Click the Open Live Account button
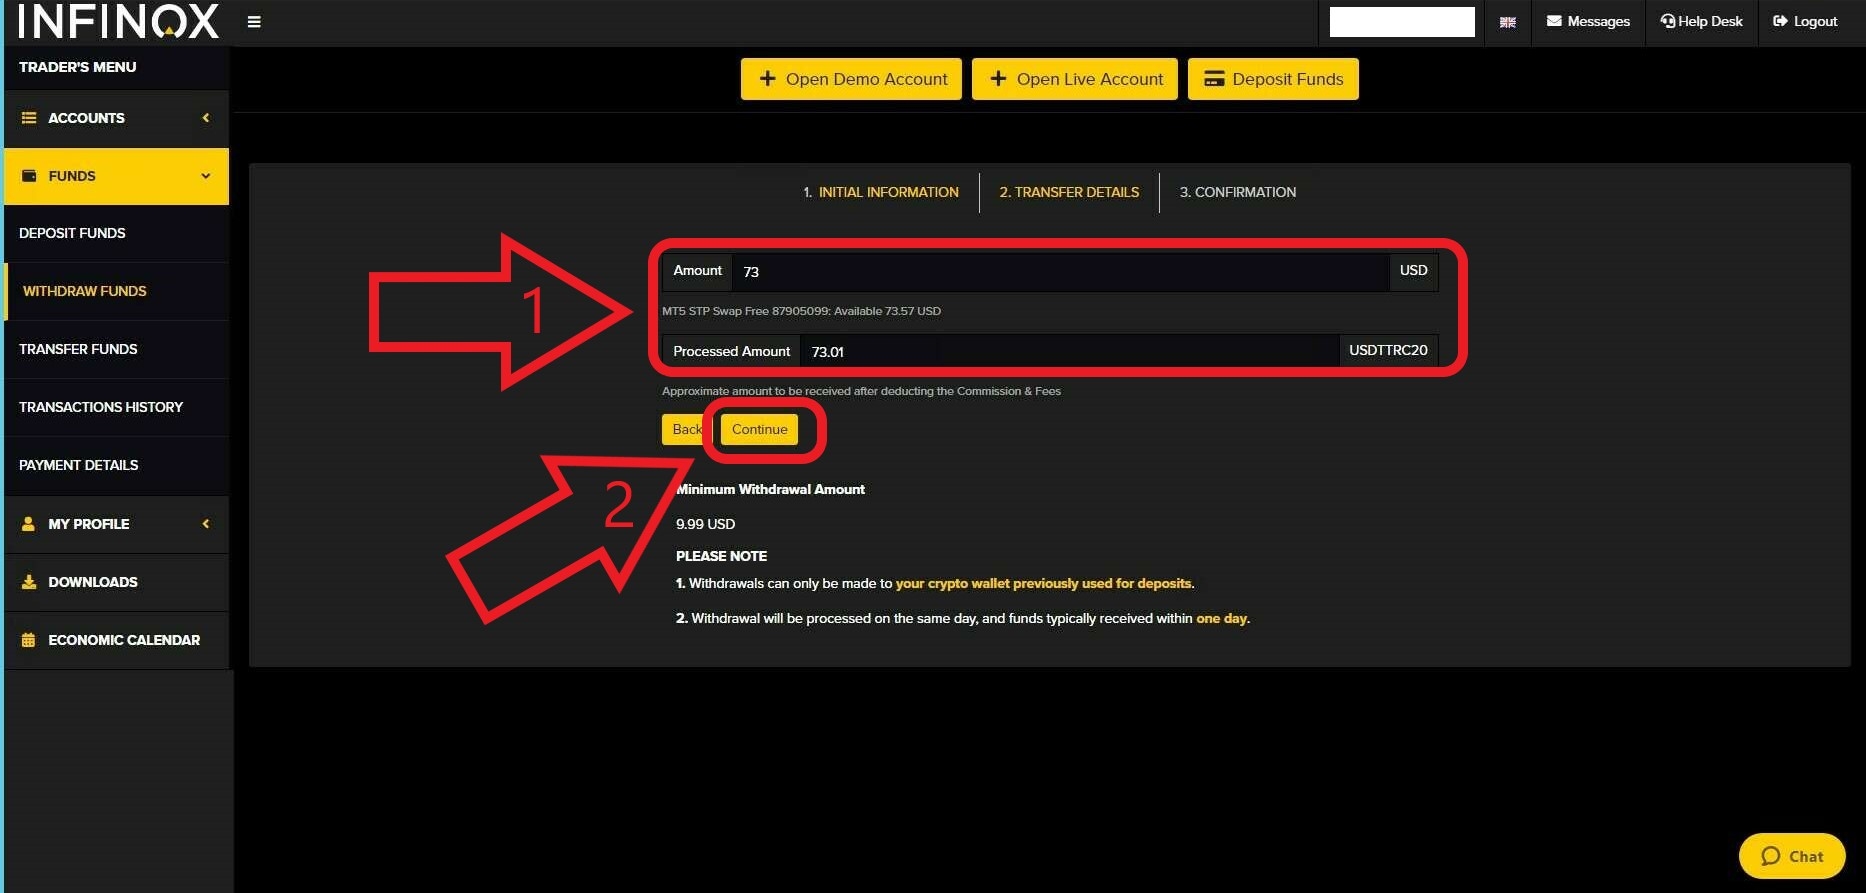This screenshot has height=893, width=1866. [x=1075, y=79]
